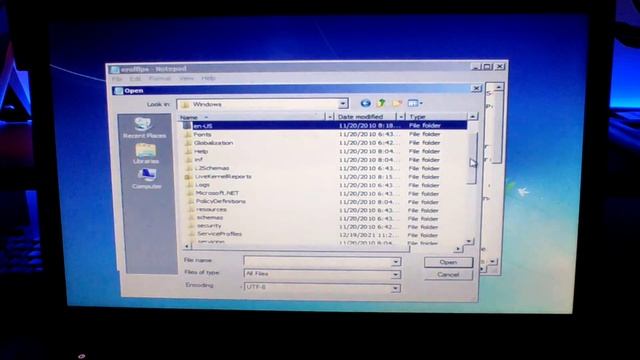Click the file list scroll down arrow
The image size is (640, 360).
click(469, 241)
